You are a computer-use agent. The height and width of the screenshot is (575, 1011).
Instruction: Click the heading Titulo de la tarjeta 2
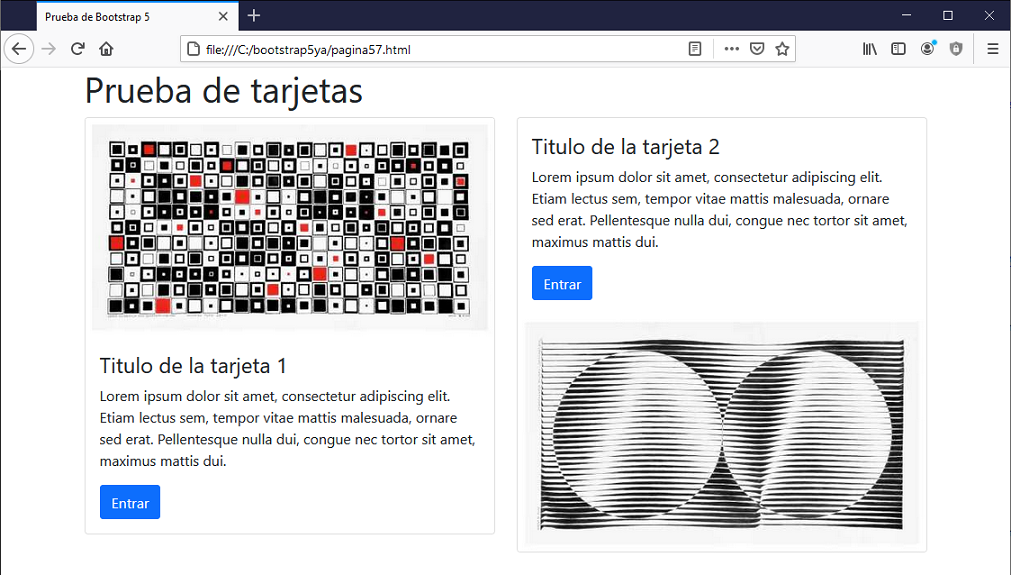coord(625,147)
